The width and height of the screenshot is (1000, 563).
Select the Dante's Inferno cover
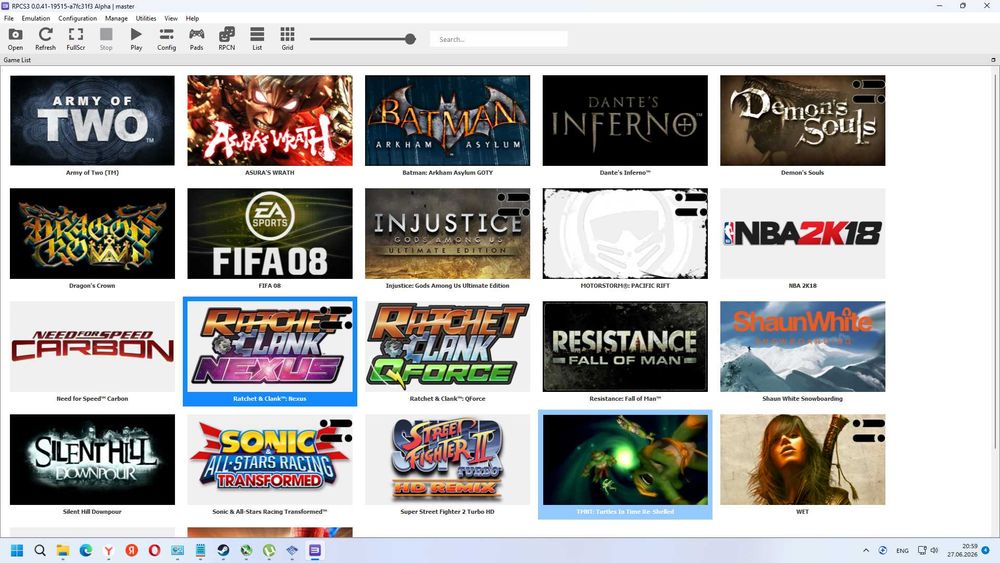pos(625,121)
